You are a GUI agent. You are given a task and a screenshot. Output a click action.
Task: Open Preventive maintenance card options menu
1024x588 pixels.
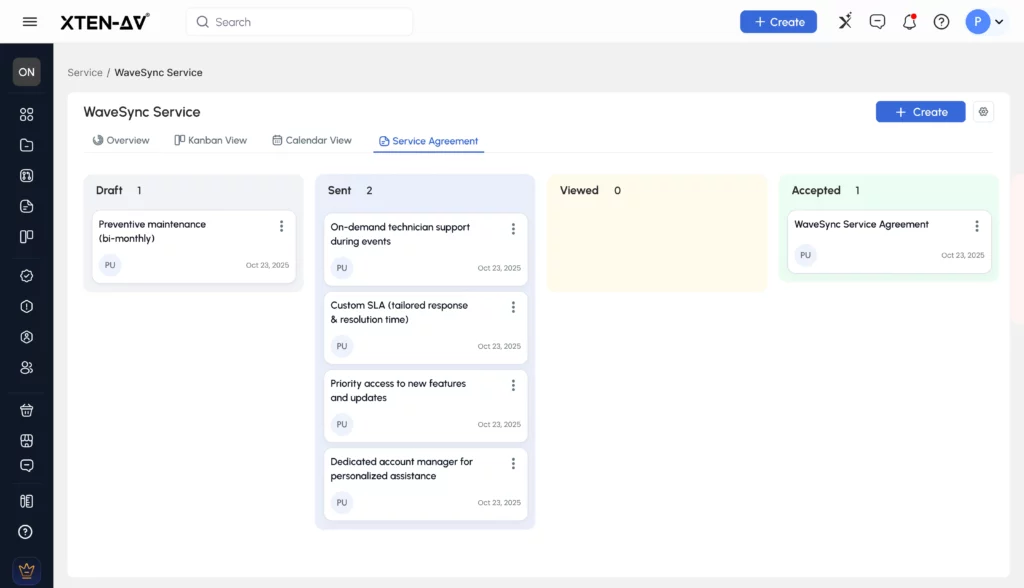pos(281,226)
